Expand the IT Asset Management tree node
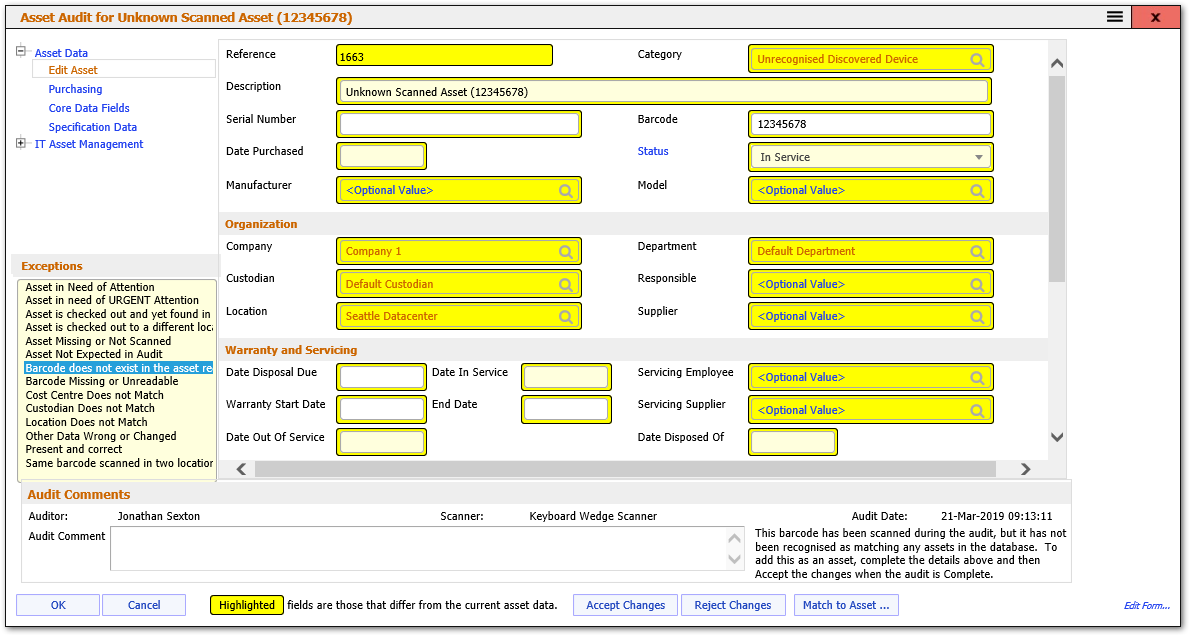The image size is (1190, 636). 19,143
